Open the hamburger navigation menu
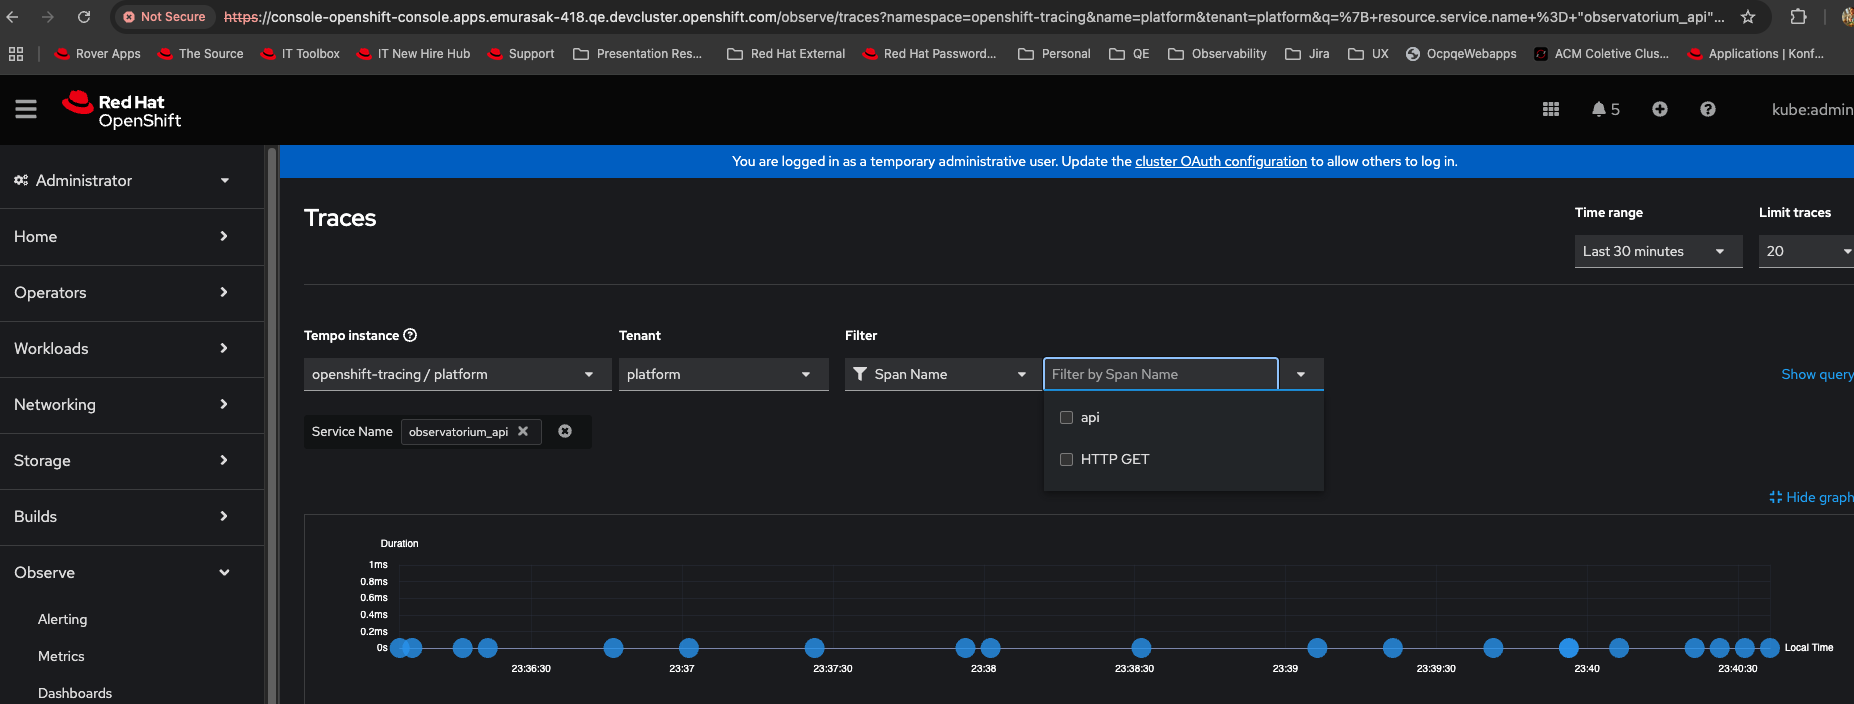 coord(26,109)
